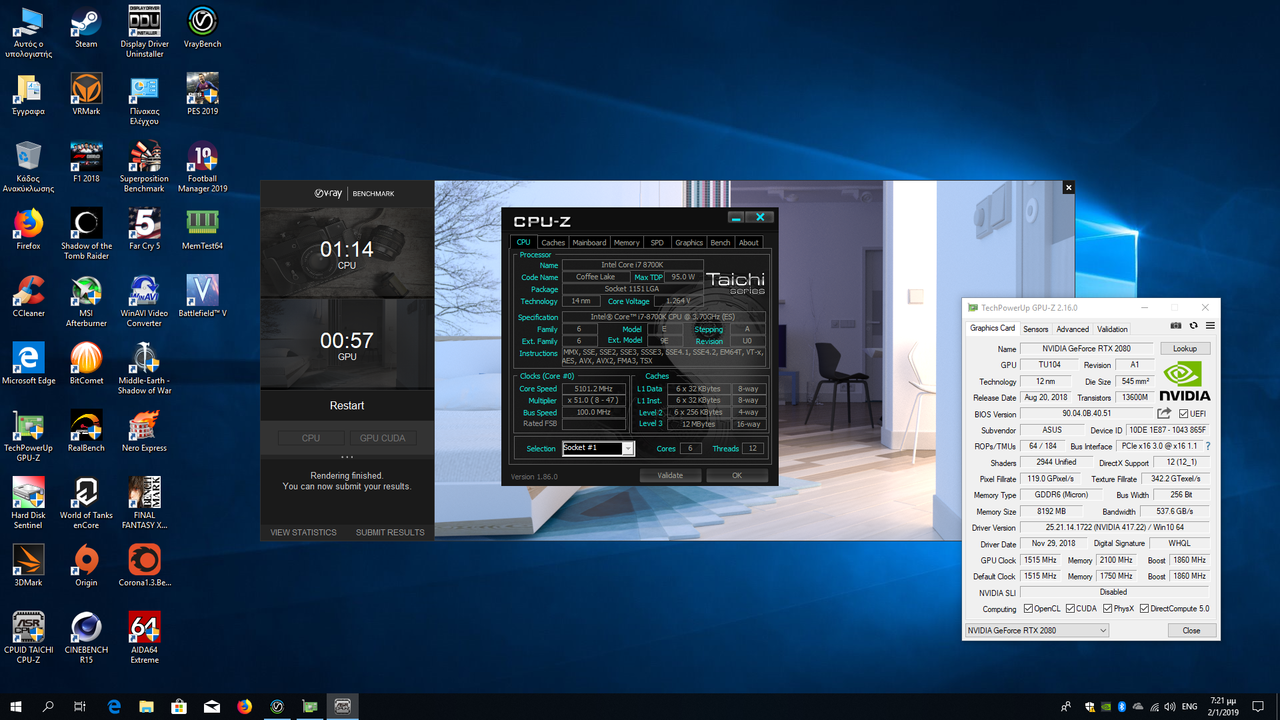This screenshot has width=1280, height=720.
Task: Open AIDA64 Extreme shortcut
Action: pyautogui.click(x=144, y=639)
